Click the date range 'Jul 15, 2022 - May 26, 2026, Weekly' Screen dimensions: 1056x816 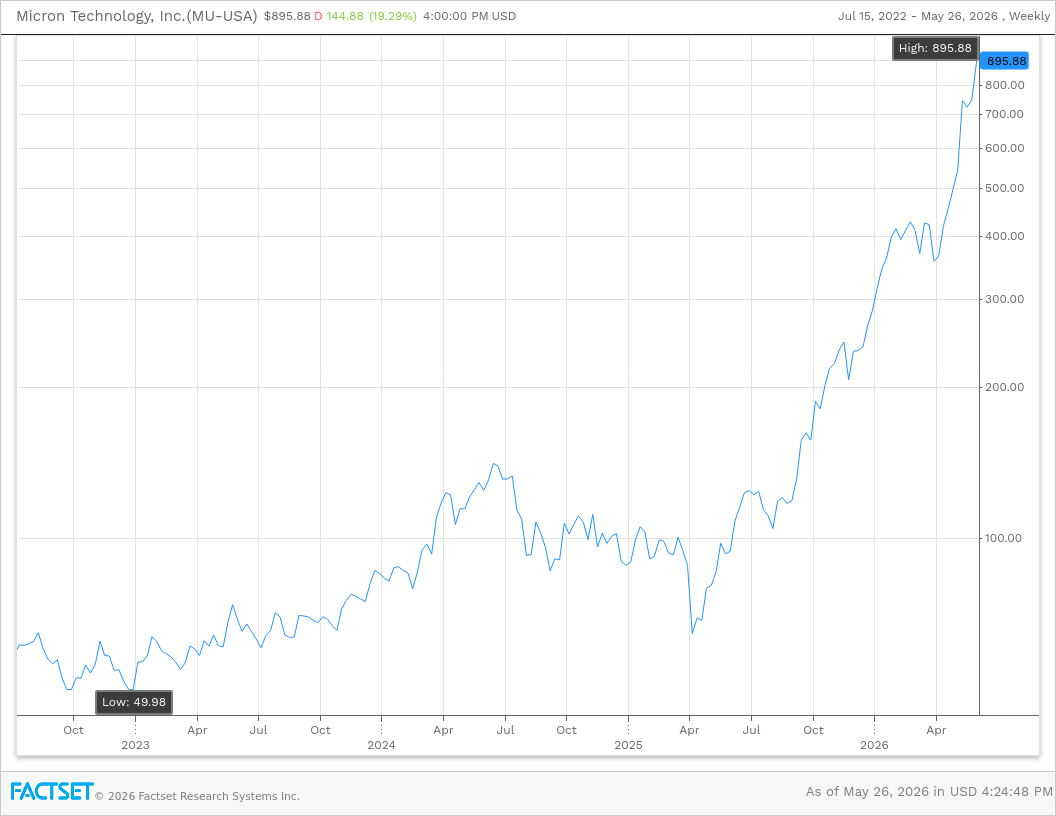click(944, 16)
